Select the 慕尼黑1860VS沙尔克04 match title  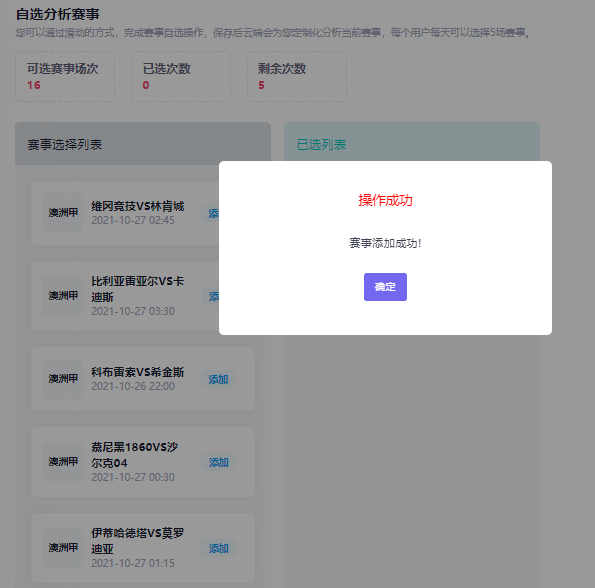[134, 454]
